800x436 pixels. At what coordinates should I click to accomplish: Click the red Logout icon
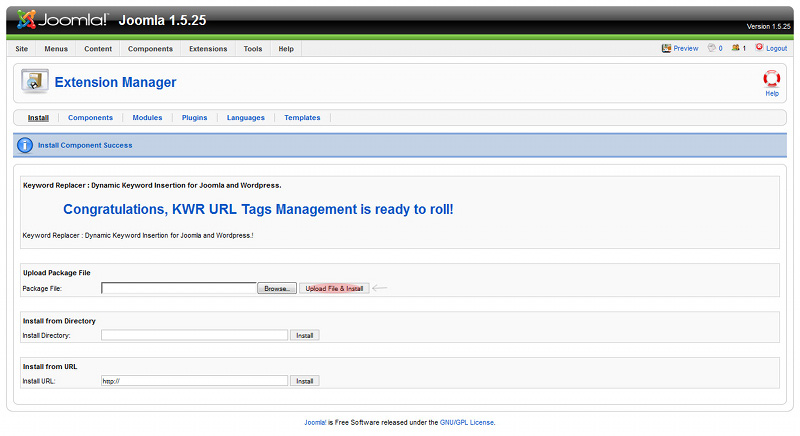[759, 47]
